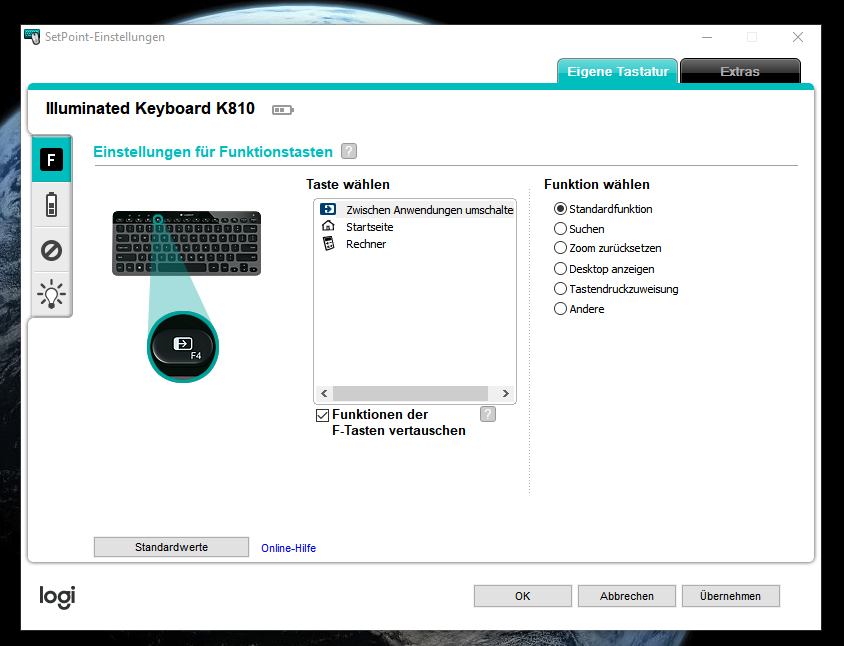Select the Suchen radio option
The height and width of the screenshot is (646, 844).
(x=560, y=229)
